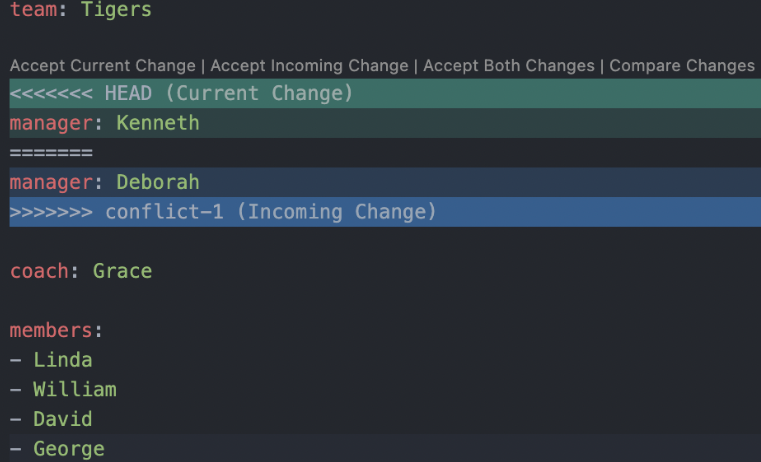Place cursor on the Linda list item
Screen dimensions: 761x462
(x=62, y=360)
